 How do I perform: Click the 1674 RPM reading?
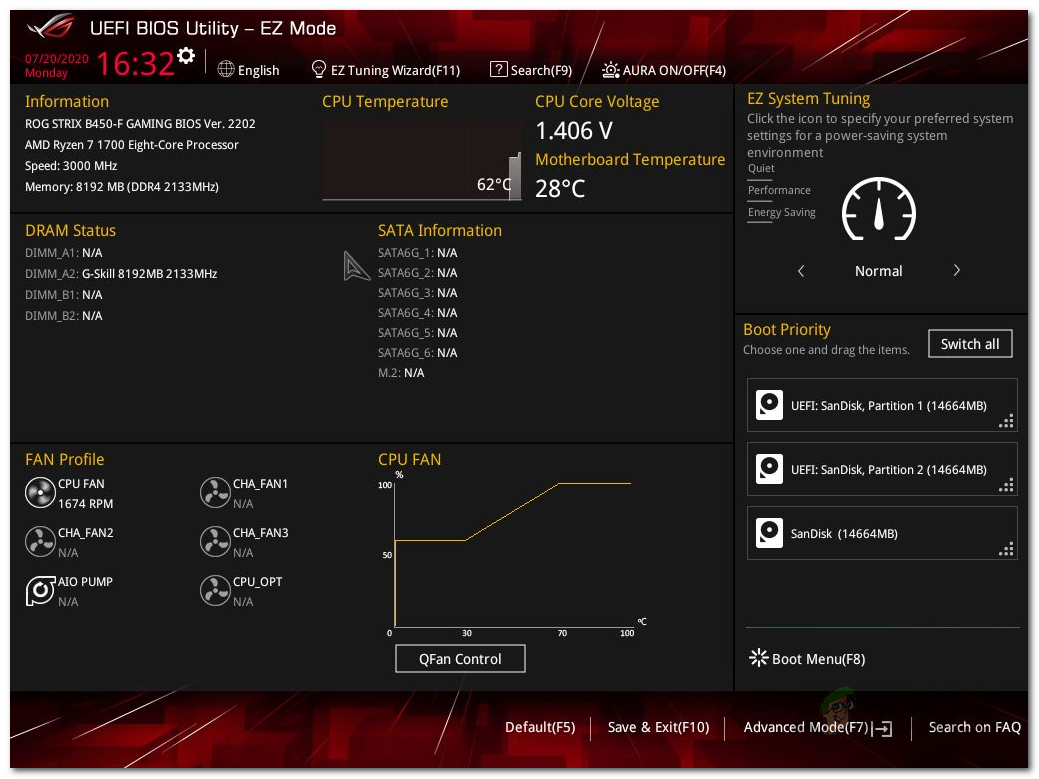[85, 504]
